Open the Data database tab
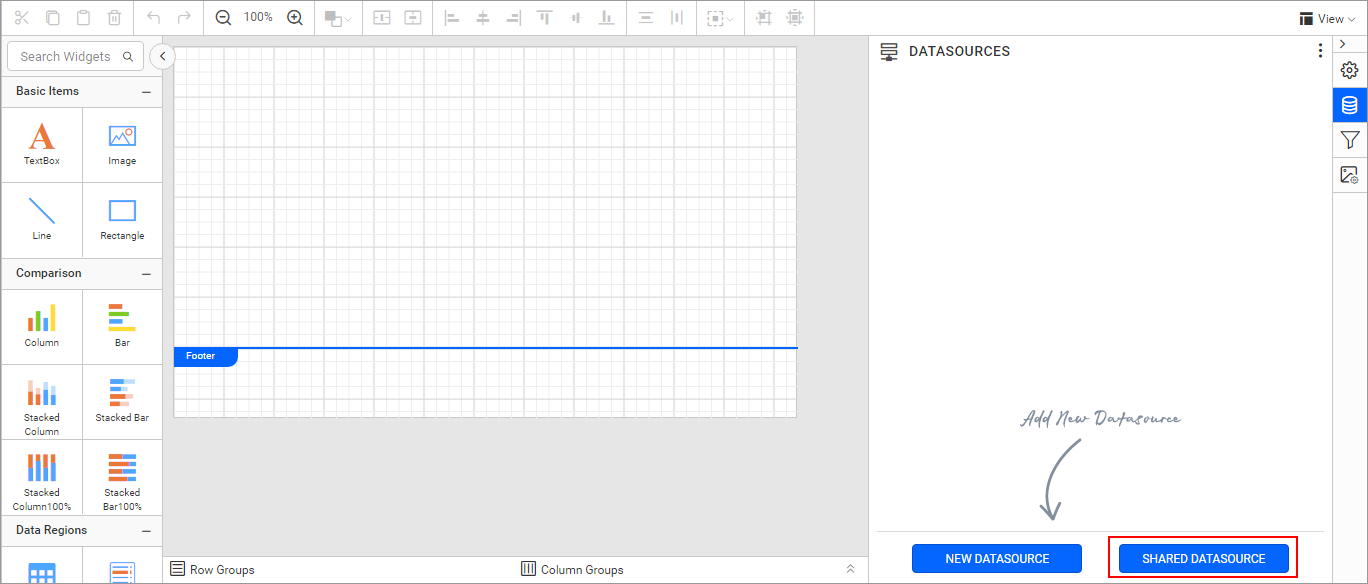 pyautogui.click(x=1350, y=105)
